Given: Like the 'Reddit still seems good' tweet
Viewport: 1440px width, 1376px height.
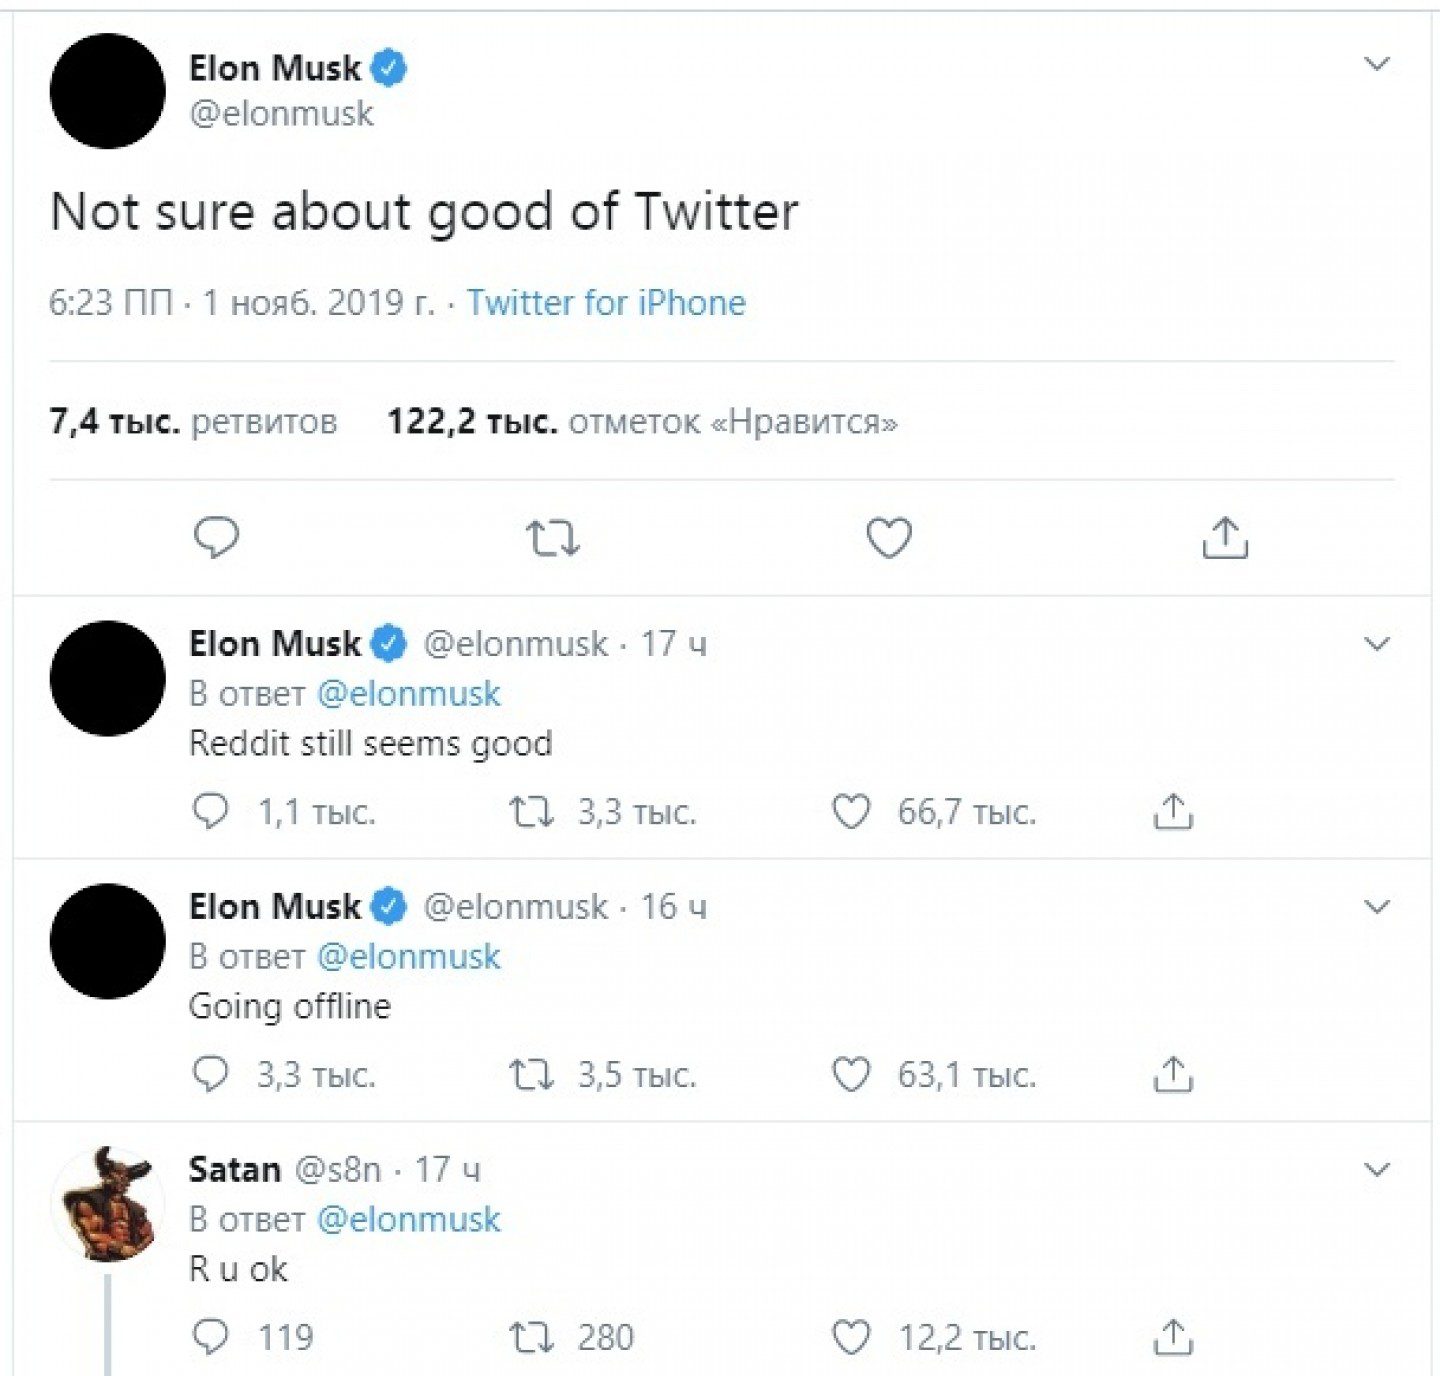Looking at the screenshot, I should click(x=851, y=811).
